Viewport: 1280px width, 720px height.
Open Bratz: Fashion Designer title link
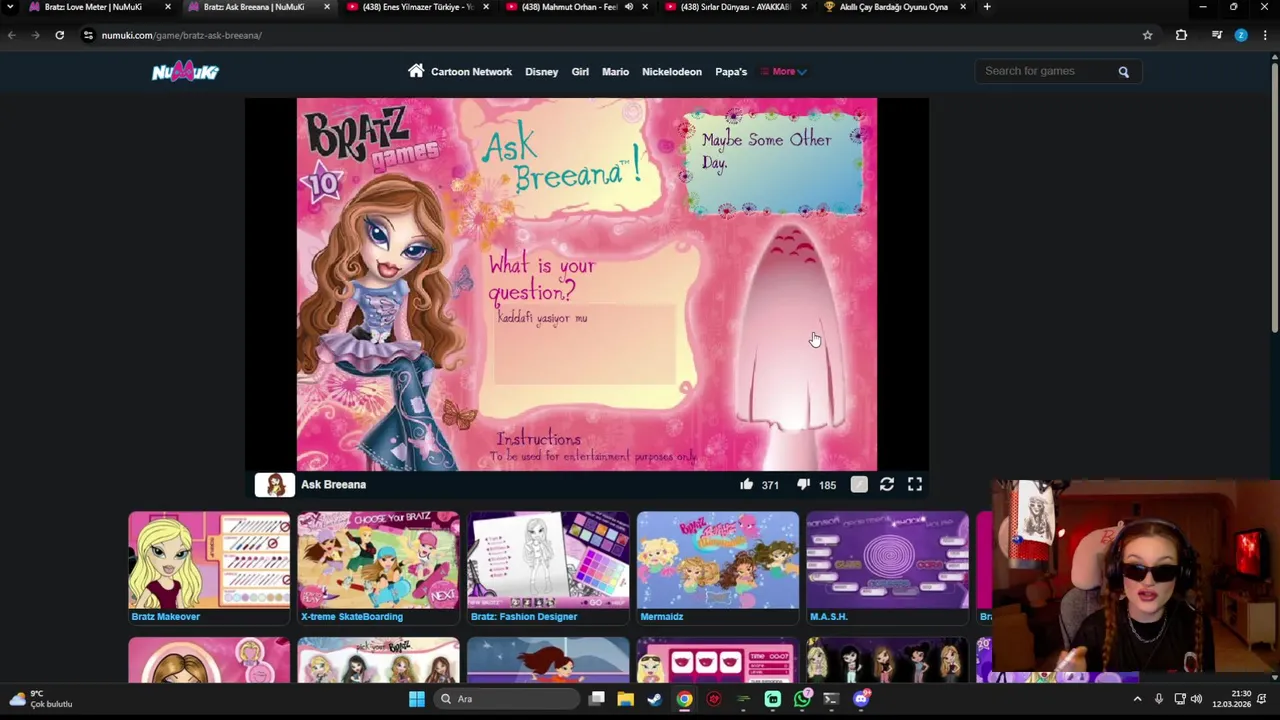click(524, 617)
